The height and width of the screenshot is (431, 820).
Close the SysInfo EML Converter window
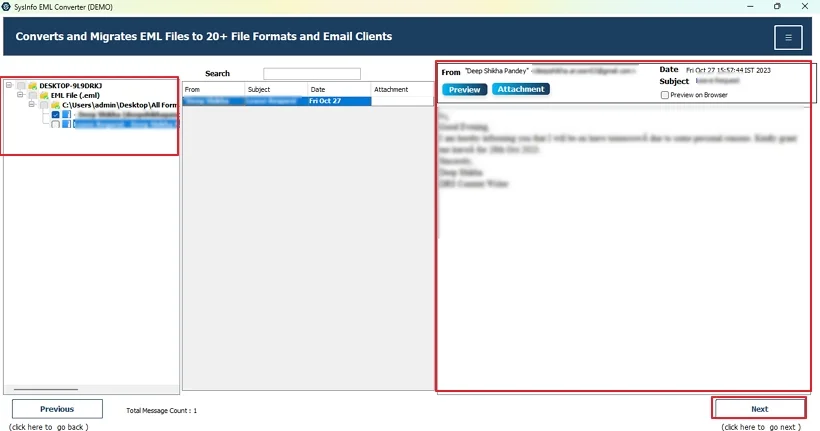(x=805, y=6)
